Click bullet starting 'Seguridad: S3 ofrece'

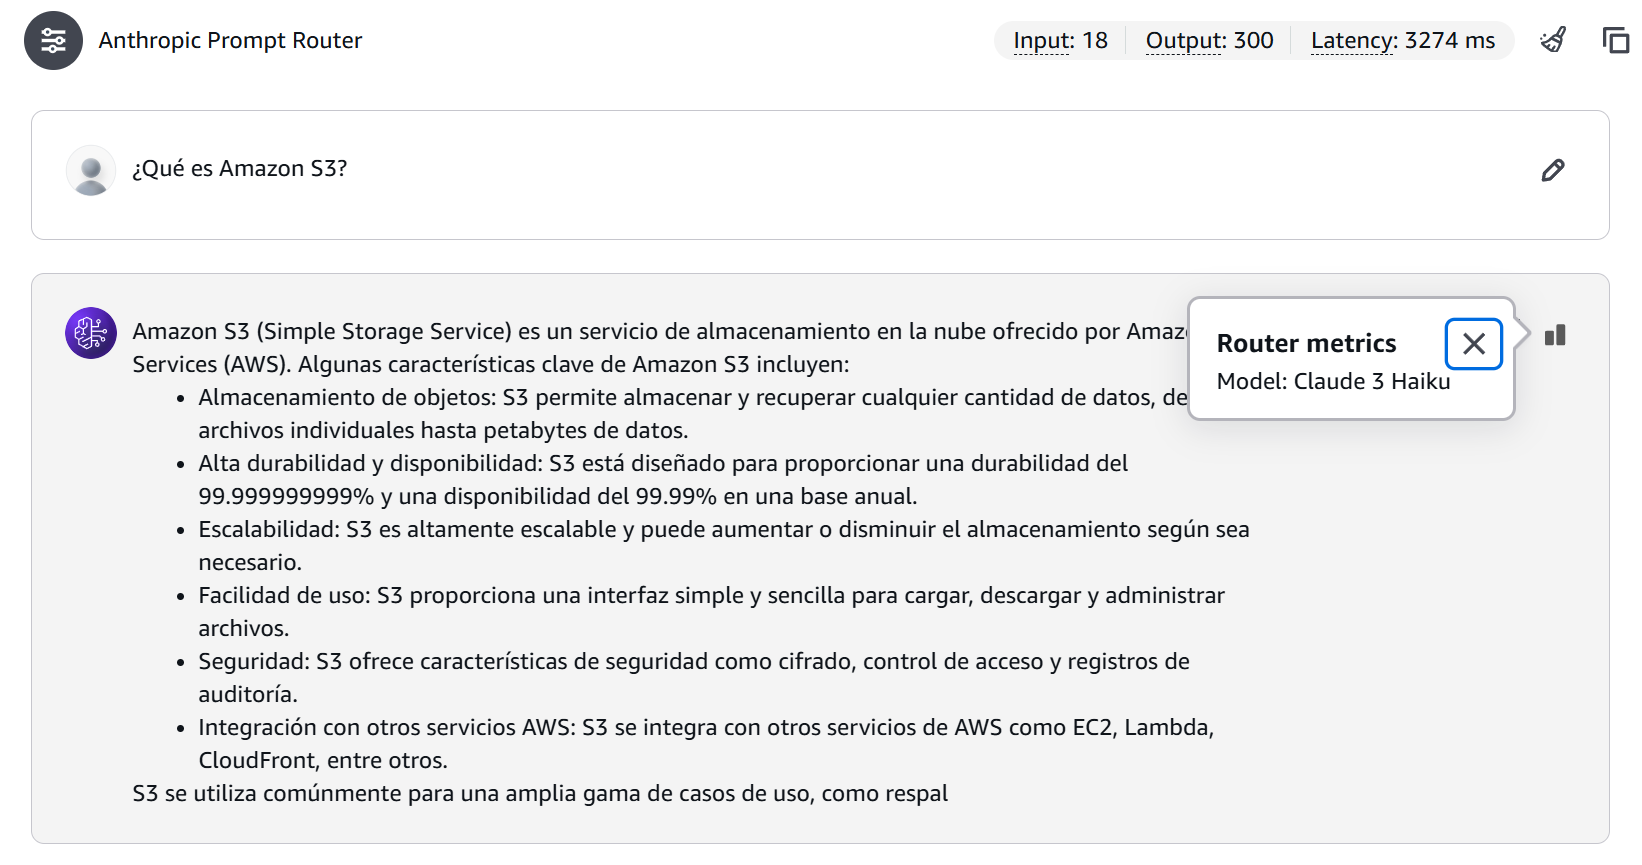click(x=694, y=678)
